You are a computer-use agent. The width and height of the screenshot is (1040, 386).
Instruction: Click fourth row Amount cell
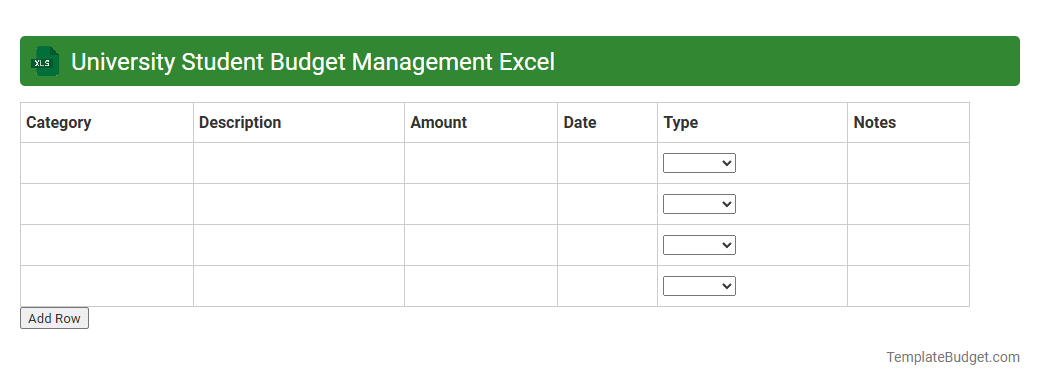[x=481, y=287]
